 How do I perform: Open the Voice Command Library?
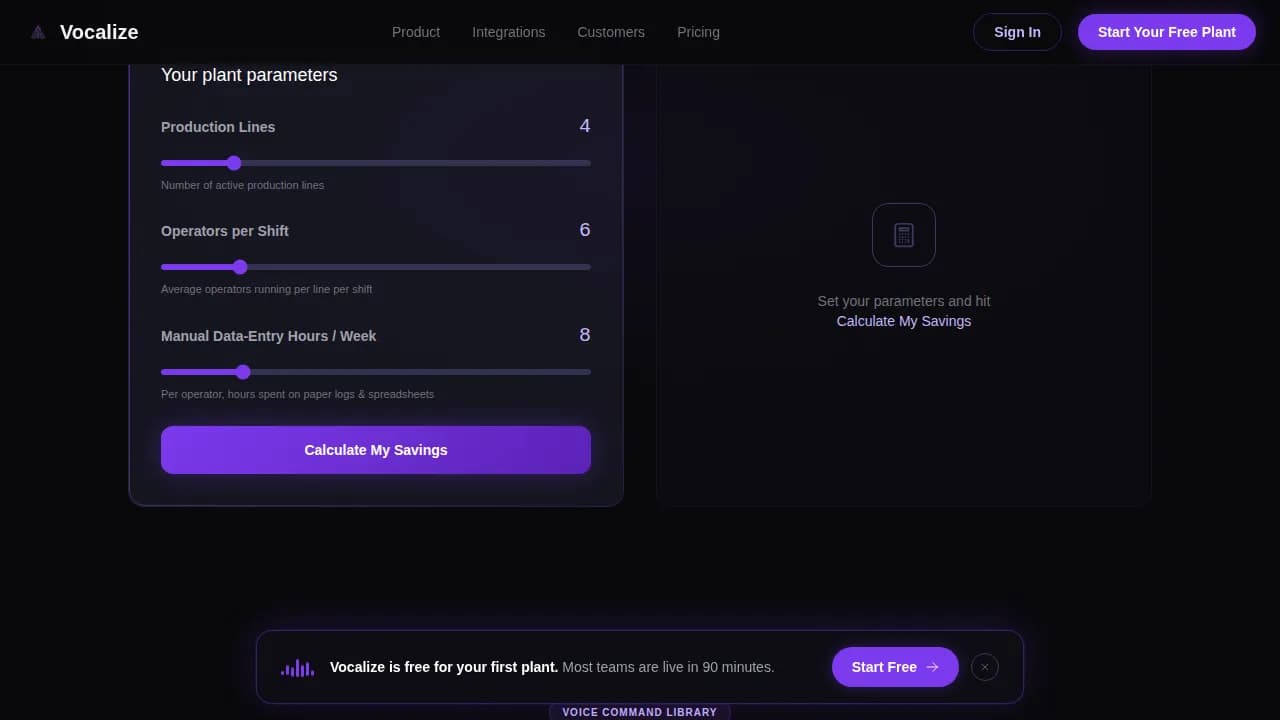click(640, 712)
